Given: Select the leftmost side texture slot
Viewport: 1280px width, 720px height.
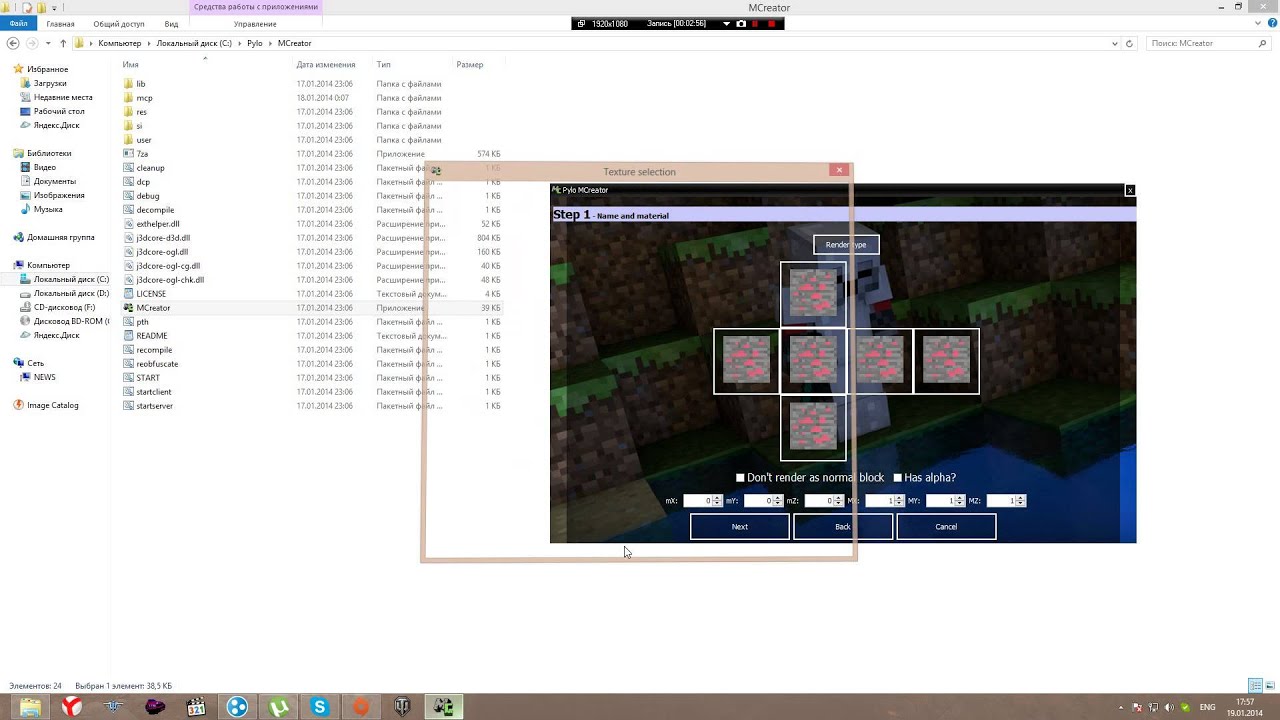Looking at the screenshot, I should 746,361.
